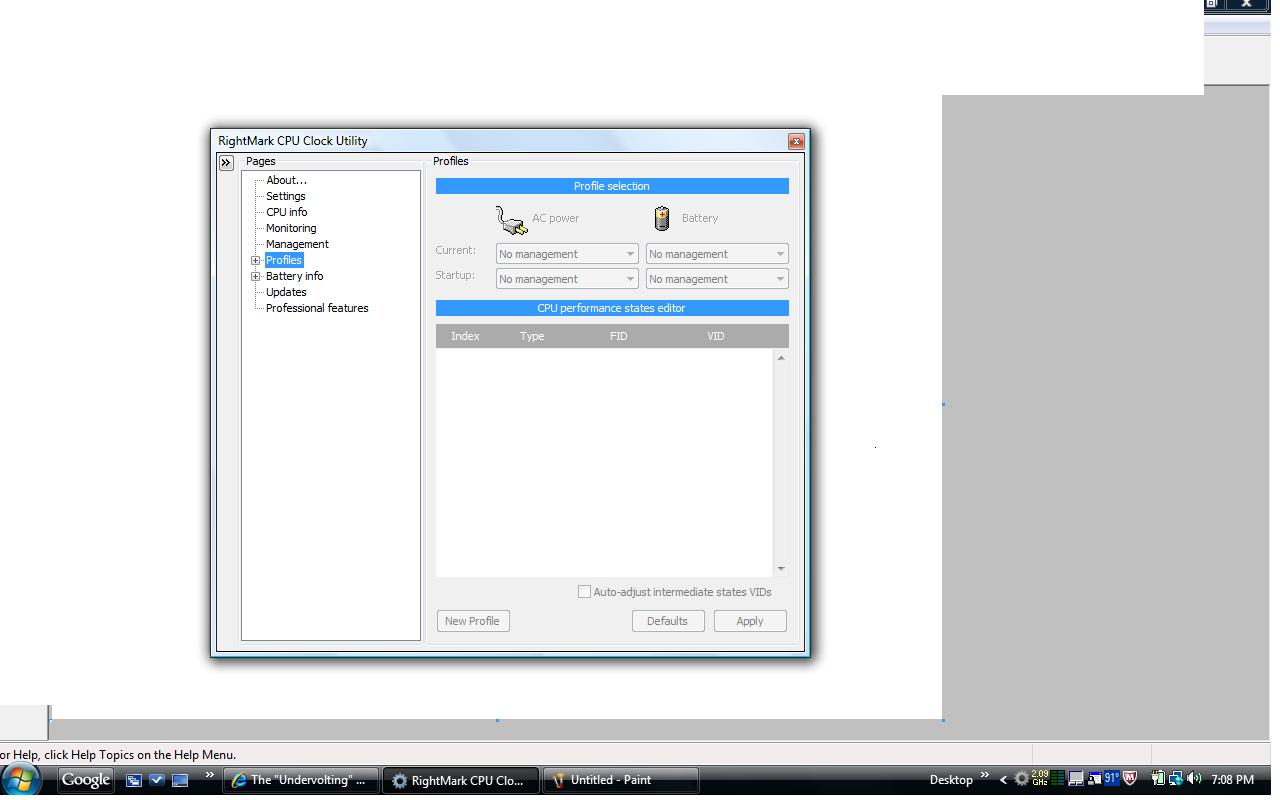Click the 91° temperature tray icon
The height and width of the screenshot is (800, 1280).
pos(1111,778)
